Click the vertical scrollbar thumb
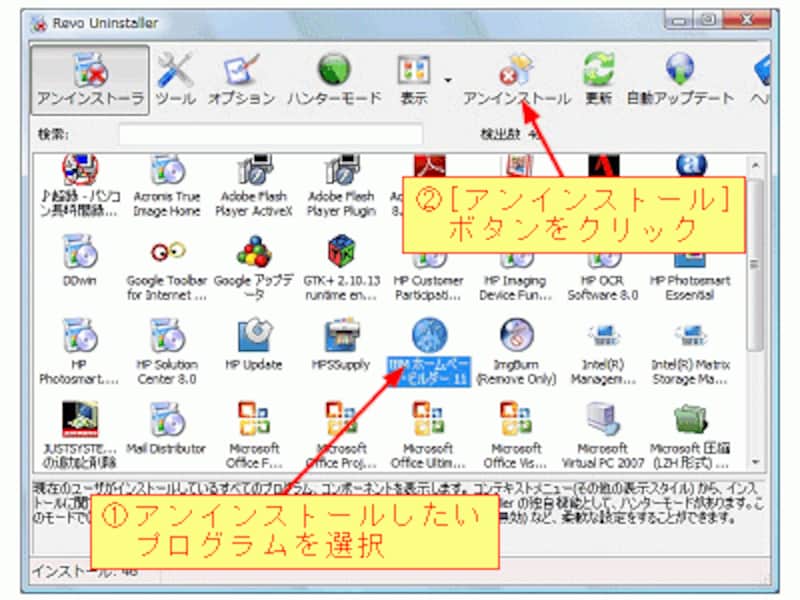Screen dimensions: 800x600 tap(756, 264)
